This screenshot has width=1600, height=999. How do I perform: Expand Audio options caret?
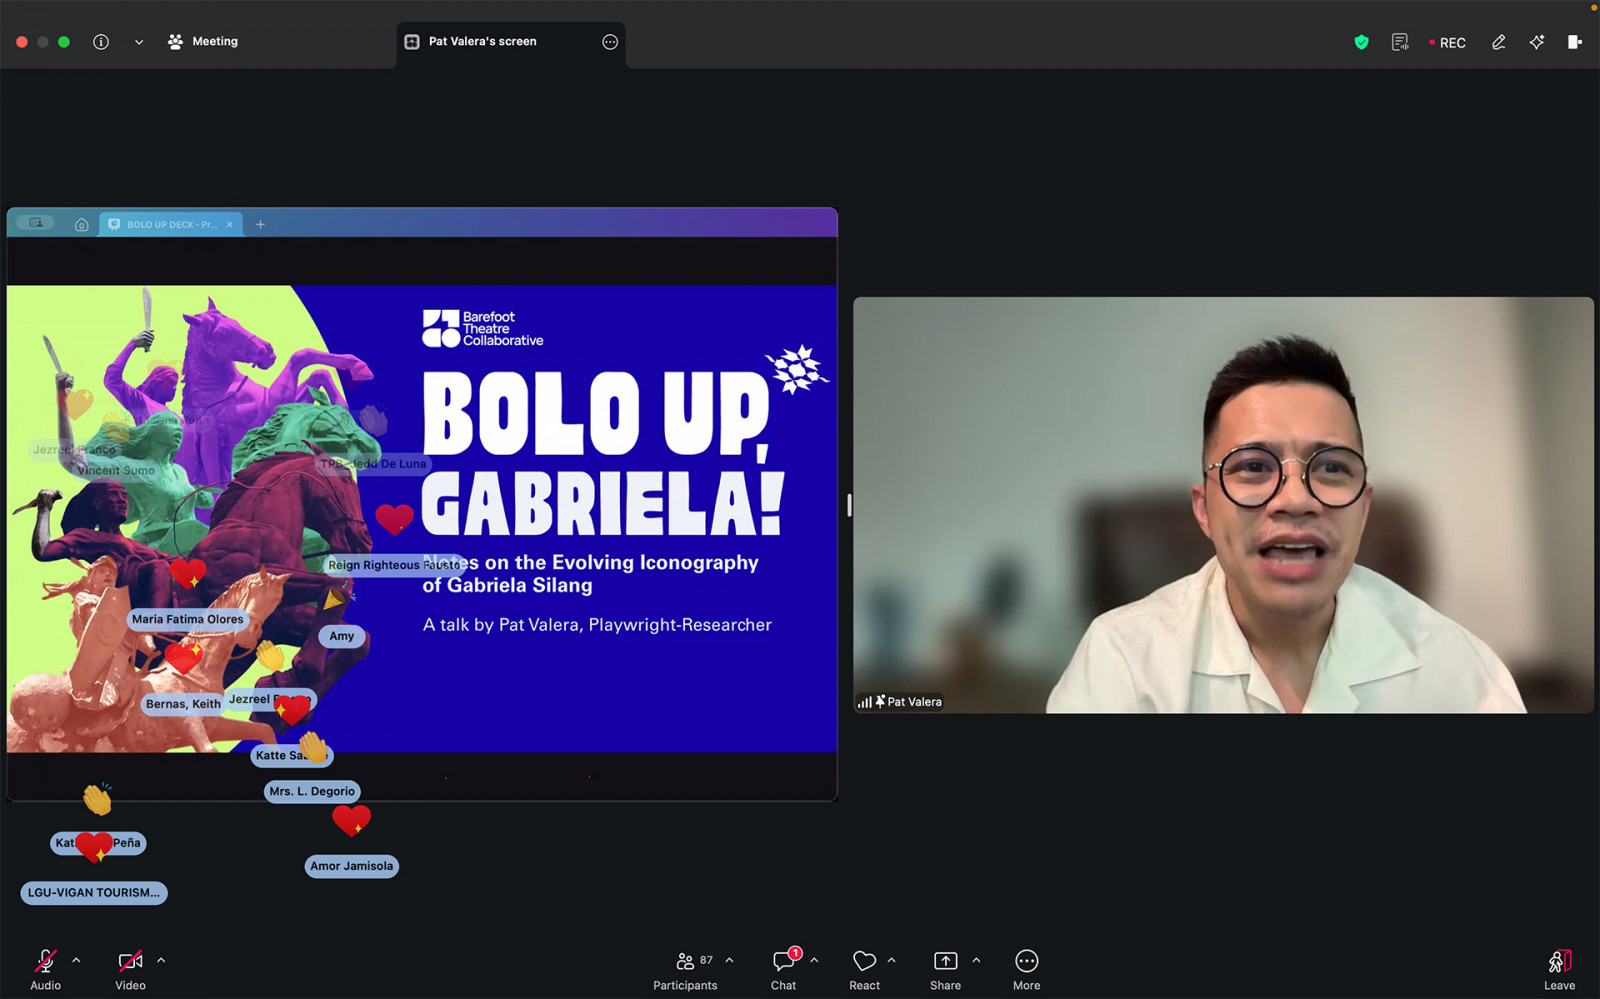coord(76,961)
